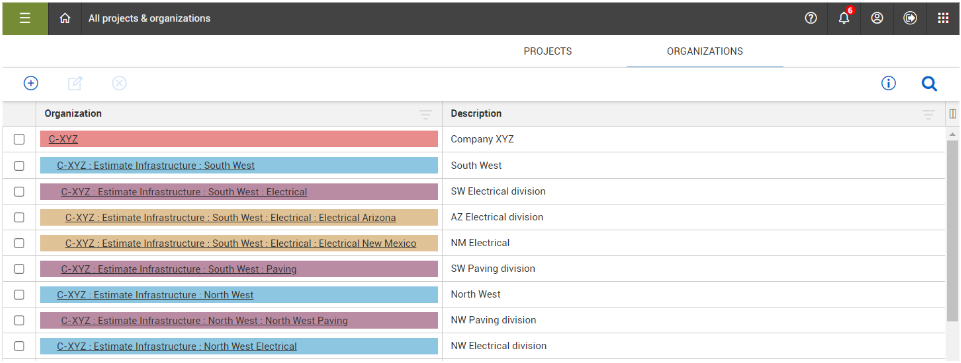This screenshot has width=961, height=363.
Task: Open the hamburger main menu
Action: [x=25, y=18]
